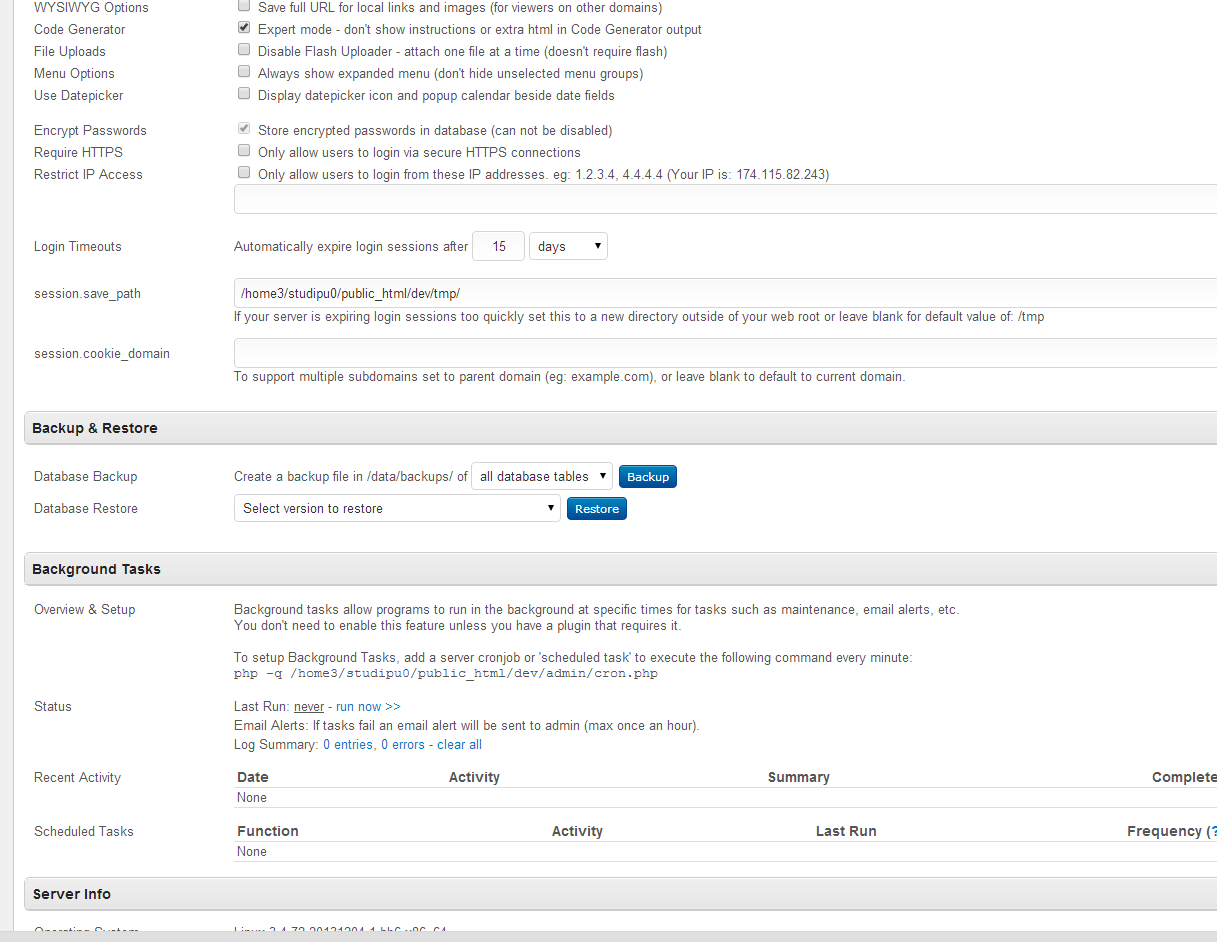
Task: Open the Select version to restore dropdown
Action: [397, 508]
